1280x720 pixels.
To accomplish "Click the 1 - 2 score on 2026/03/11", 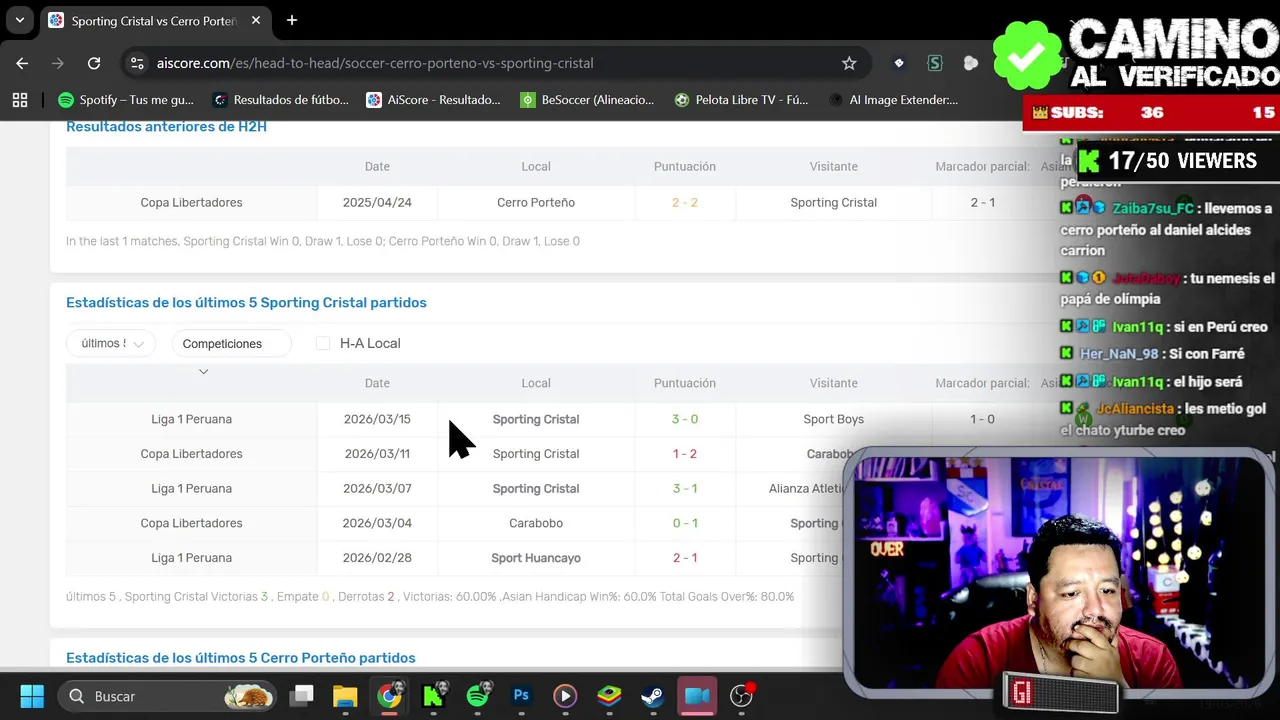I will pos(685,454).
